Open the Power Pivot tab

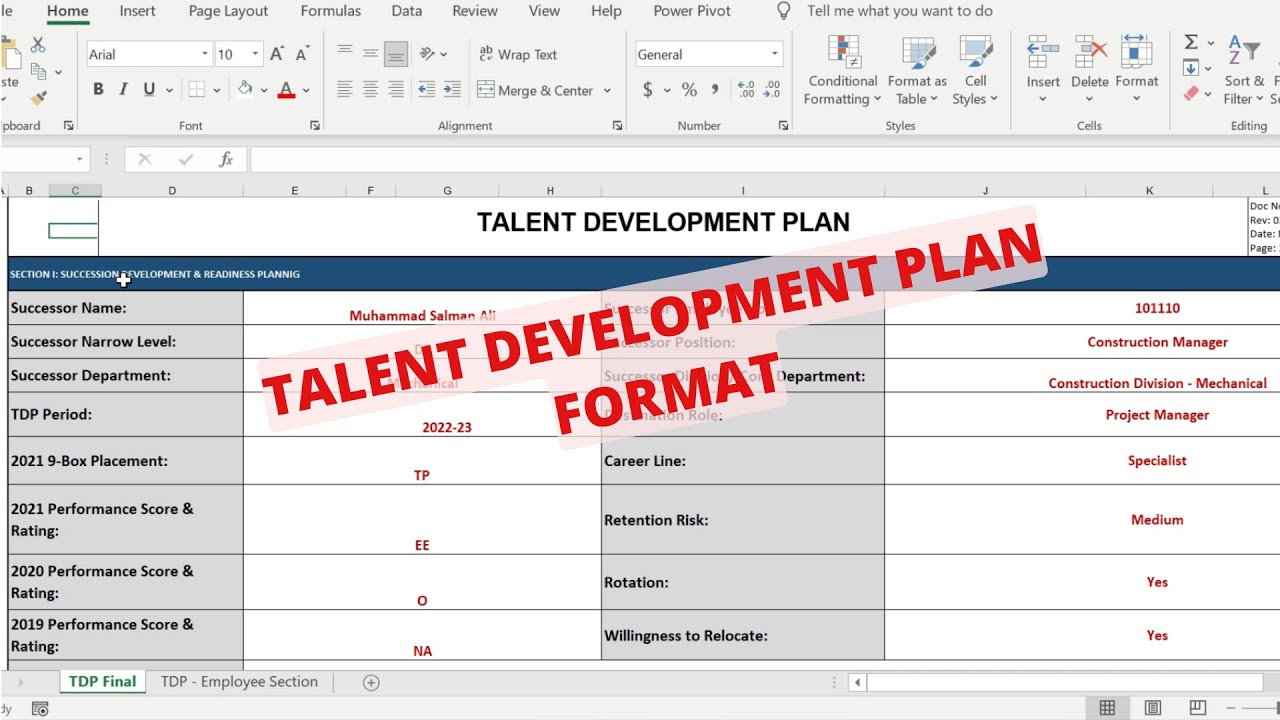point(692,11)
